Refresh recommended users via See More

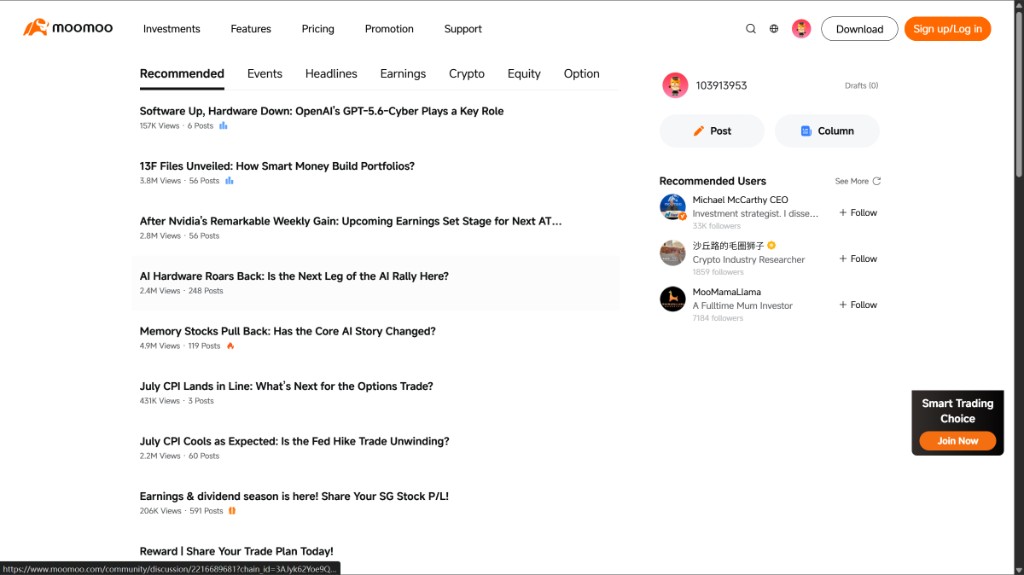click(876, 181)
